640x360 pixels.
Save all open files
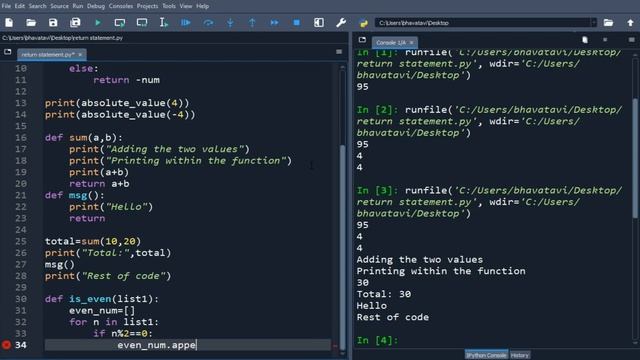tap(75, 23)
